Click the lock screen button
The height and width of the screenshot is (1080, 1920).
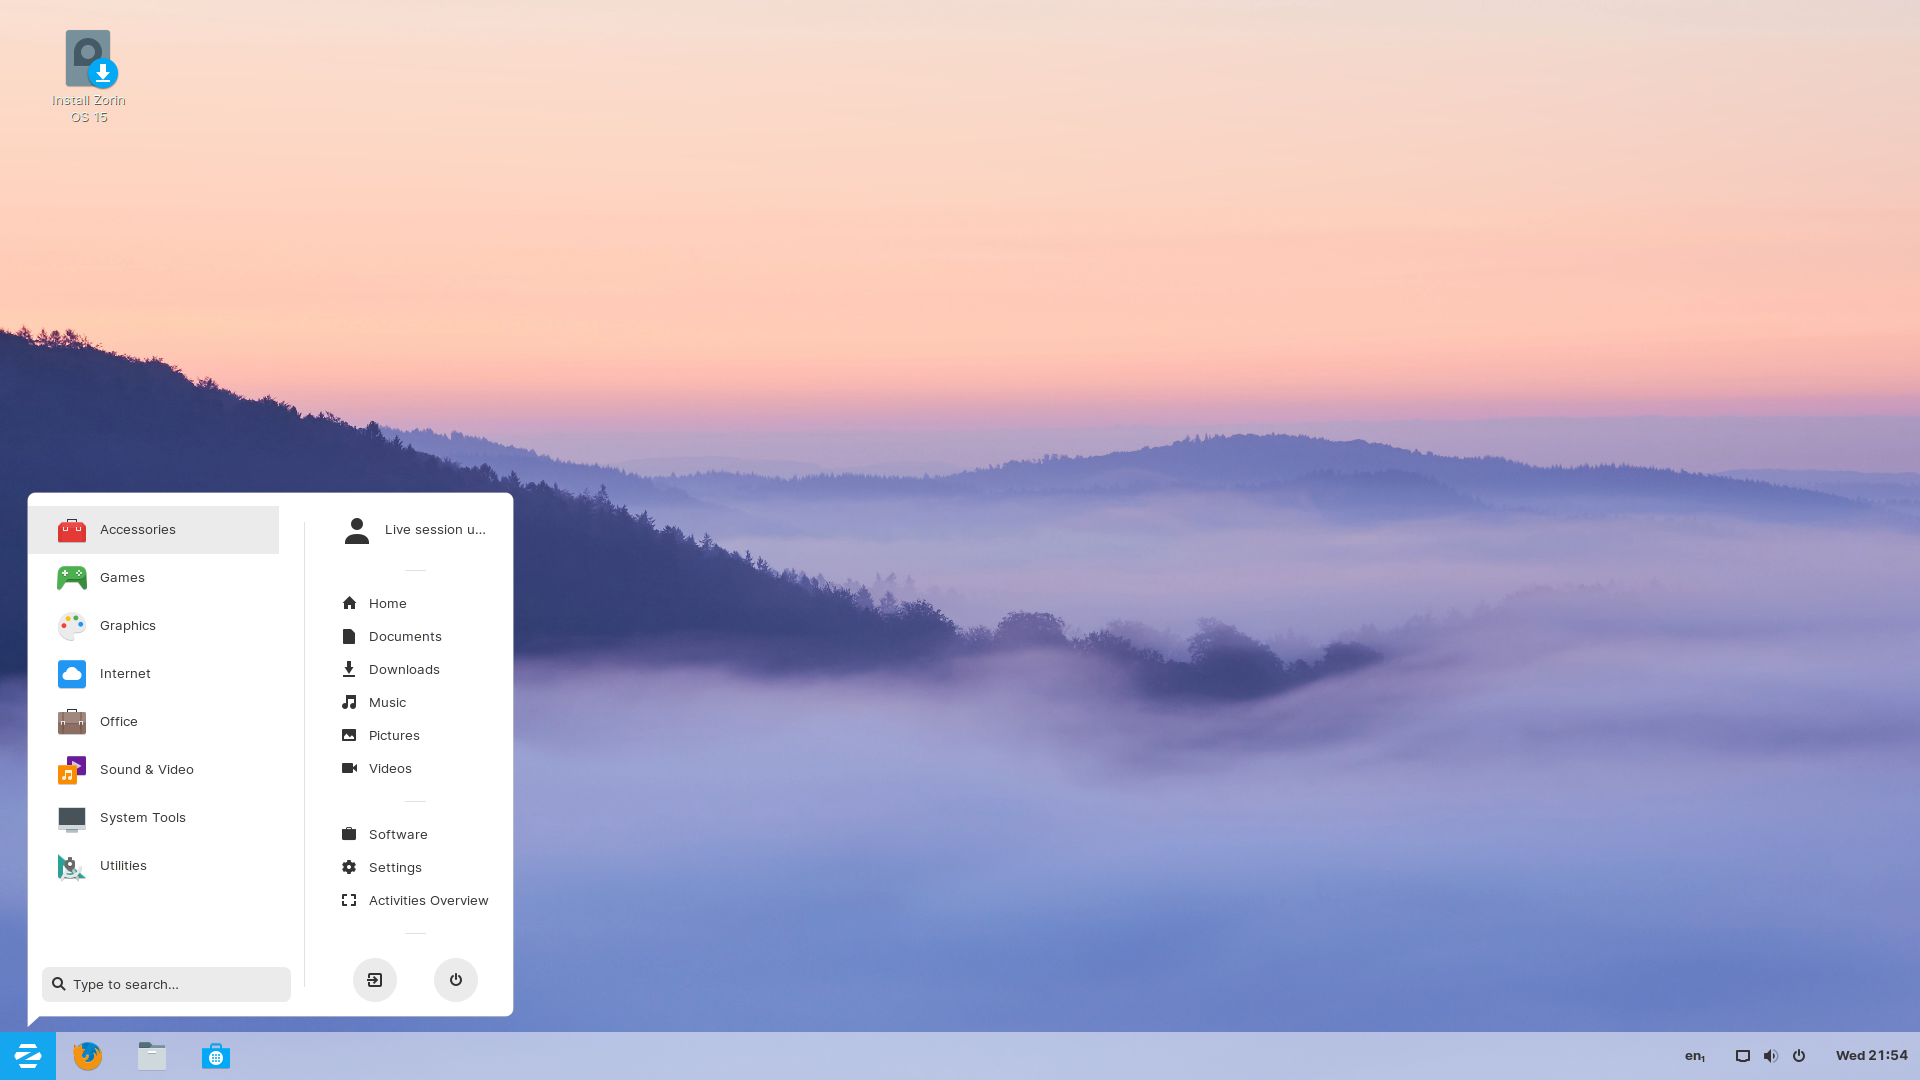375,978
